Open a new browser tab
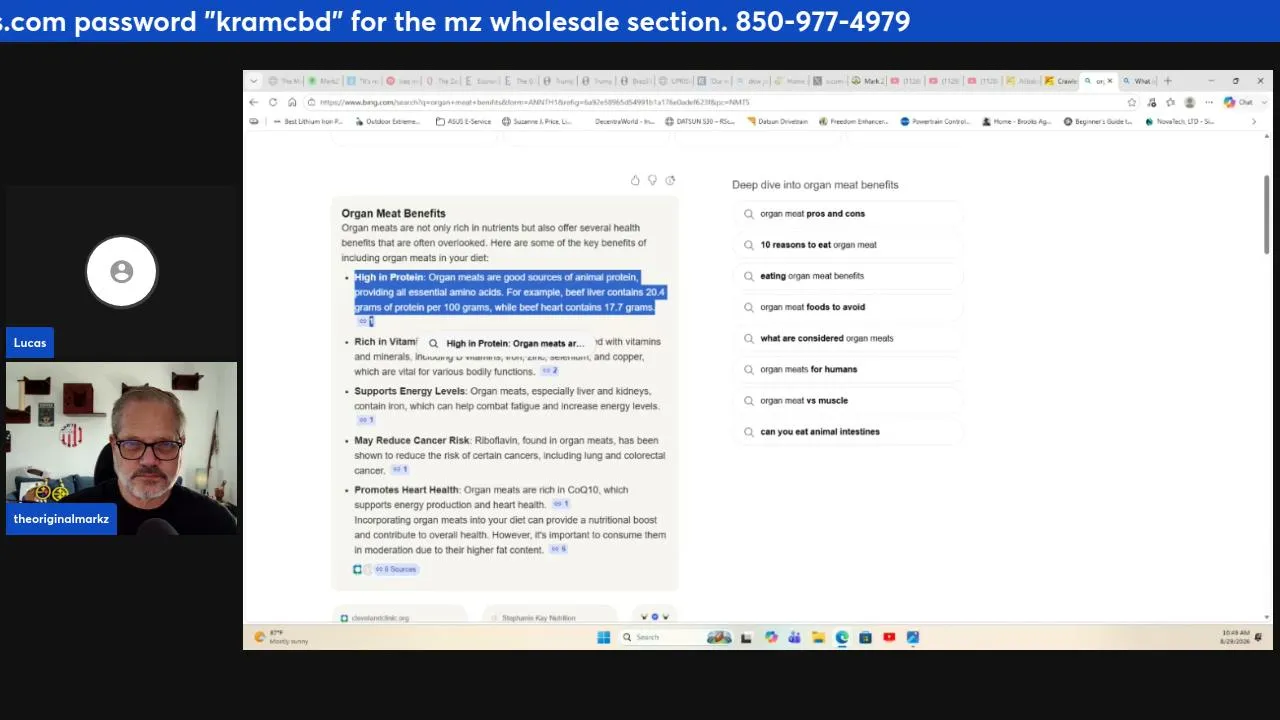The width and height of the screenshot is (1280, 720). (1167, 81)
